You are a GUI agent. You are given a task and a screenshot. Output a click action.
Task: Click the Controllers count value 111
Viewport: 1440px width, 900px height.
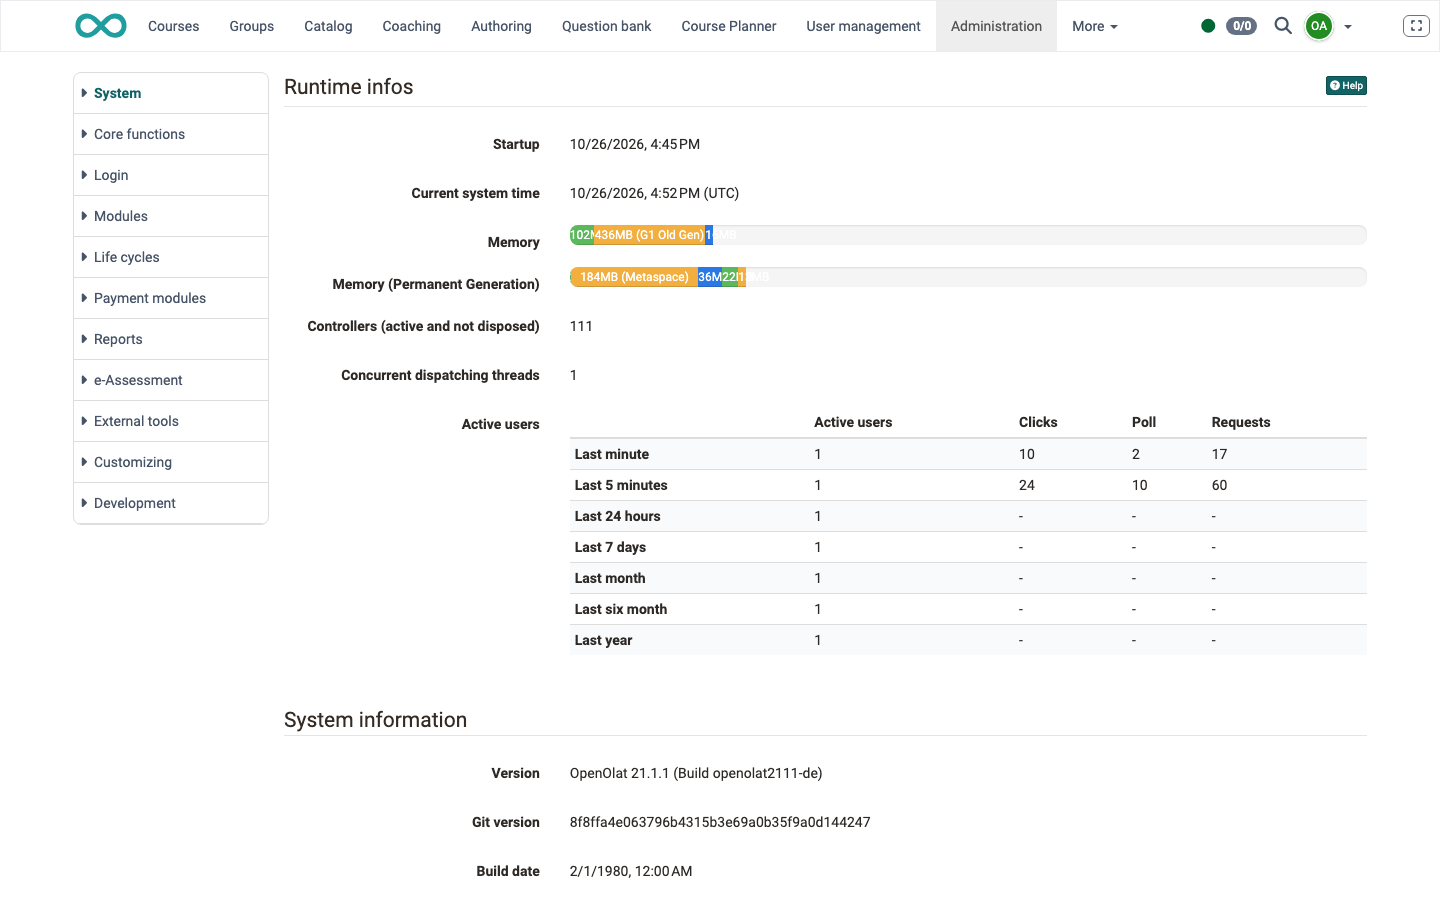[x=581, y=326]
